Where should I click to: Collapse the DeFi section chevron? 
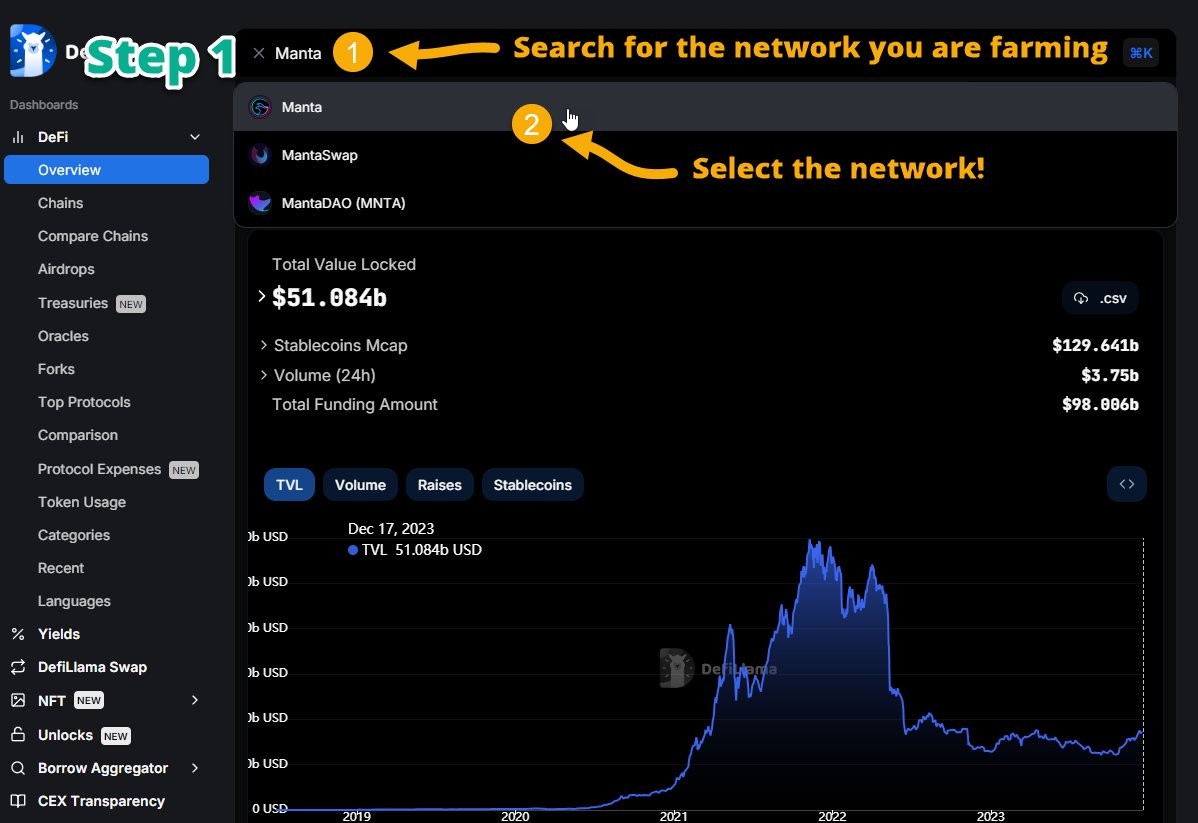[x=195, y=137]
